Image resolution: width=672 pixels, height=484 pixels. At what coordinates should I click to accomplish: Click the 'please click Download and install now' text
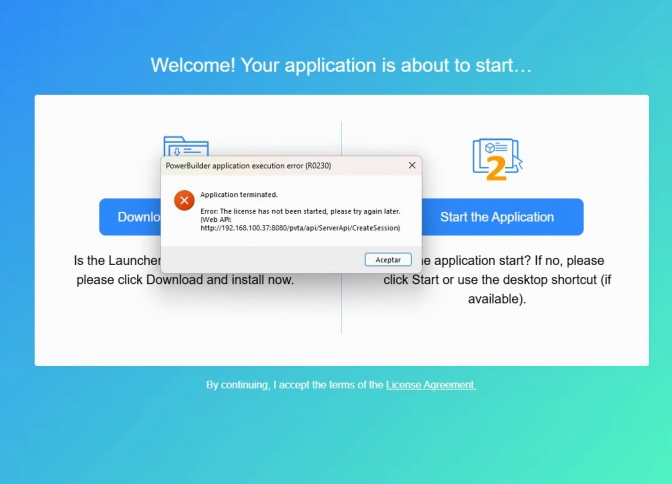pyautogui.click(x=185, y=279)
